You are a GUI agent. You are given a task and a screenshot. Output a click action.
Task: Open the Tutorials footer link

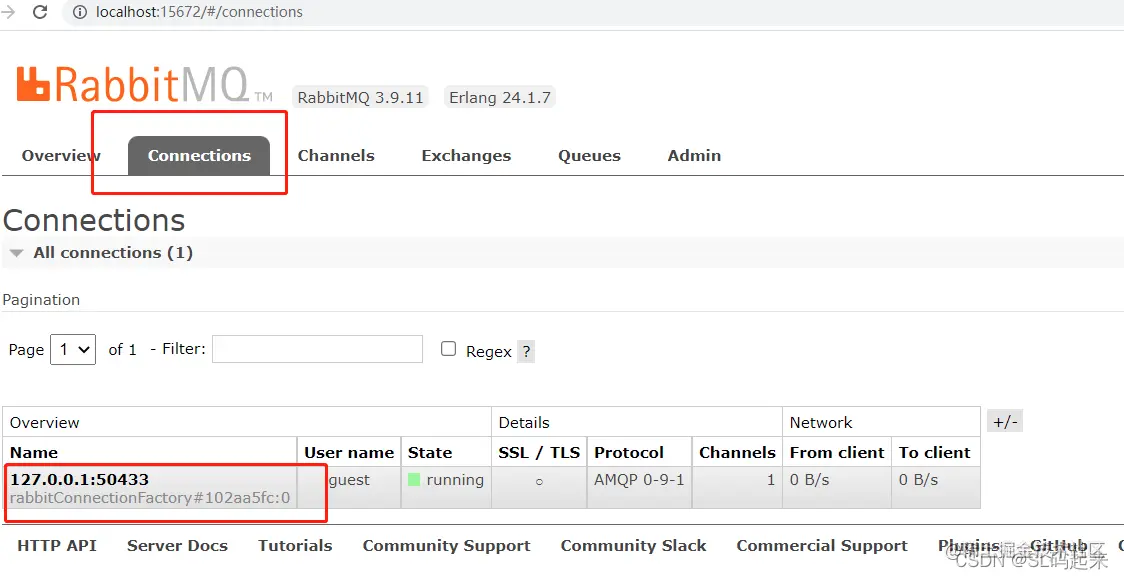(x=295, y=545)
